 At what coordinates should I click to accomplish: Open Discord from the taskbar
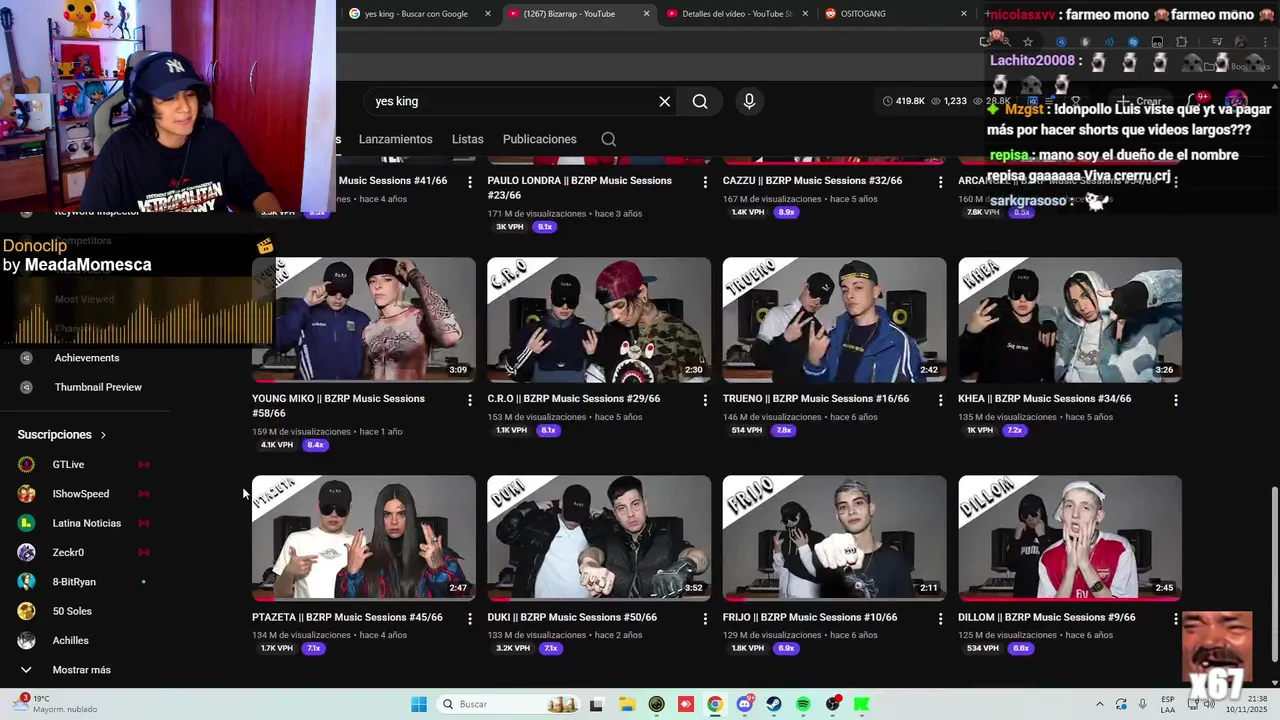744,704
